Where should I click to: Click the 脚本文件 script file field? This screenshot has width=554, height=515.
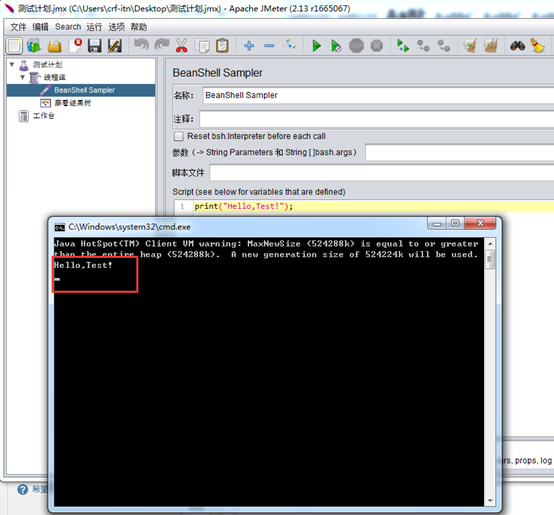[x=382, y=173]
